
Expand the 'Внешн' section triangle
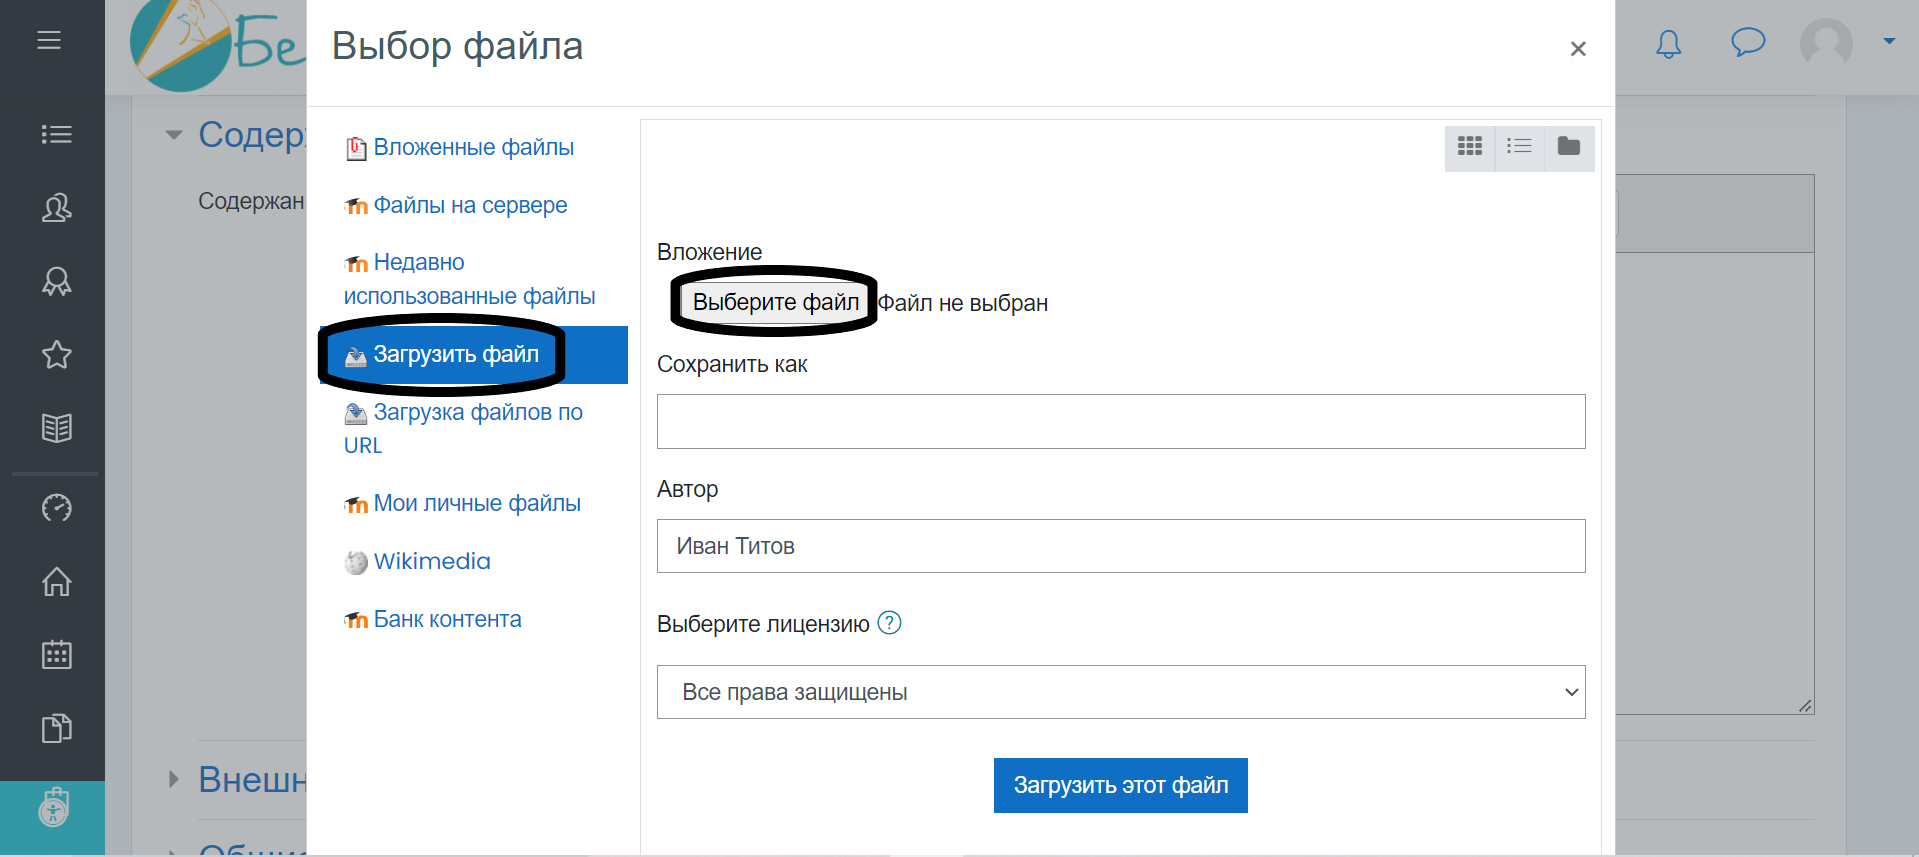pyautogui.click(x=174, y=779)
